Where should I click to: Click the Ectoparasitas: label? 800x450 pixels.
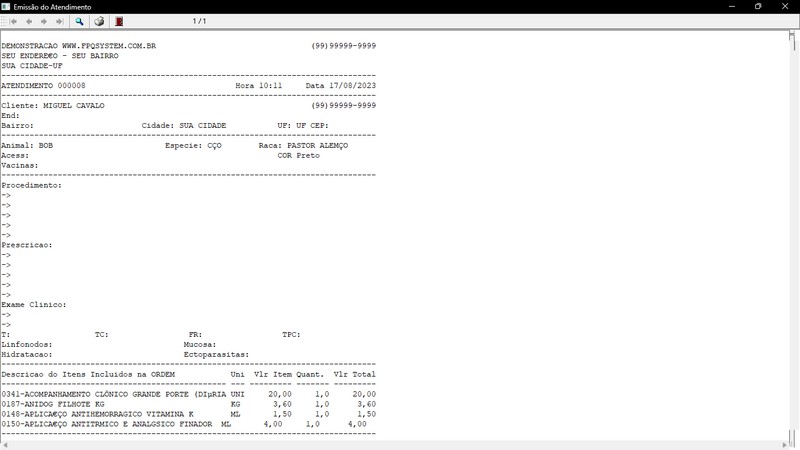pyautogui.click(x=216, y=355)
